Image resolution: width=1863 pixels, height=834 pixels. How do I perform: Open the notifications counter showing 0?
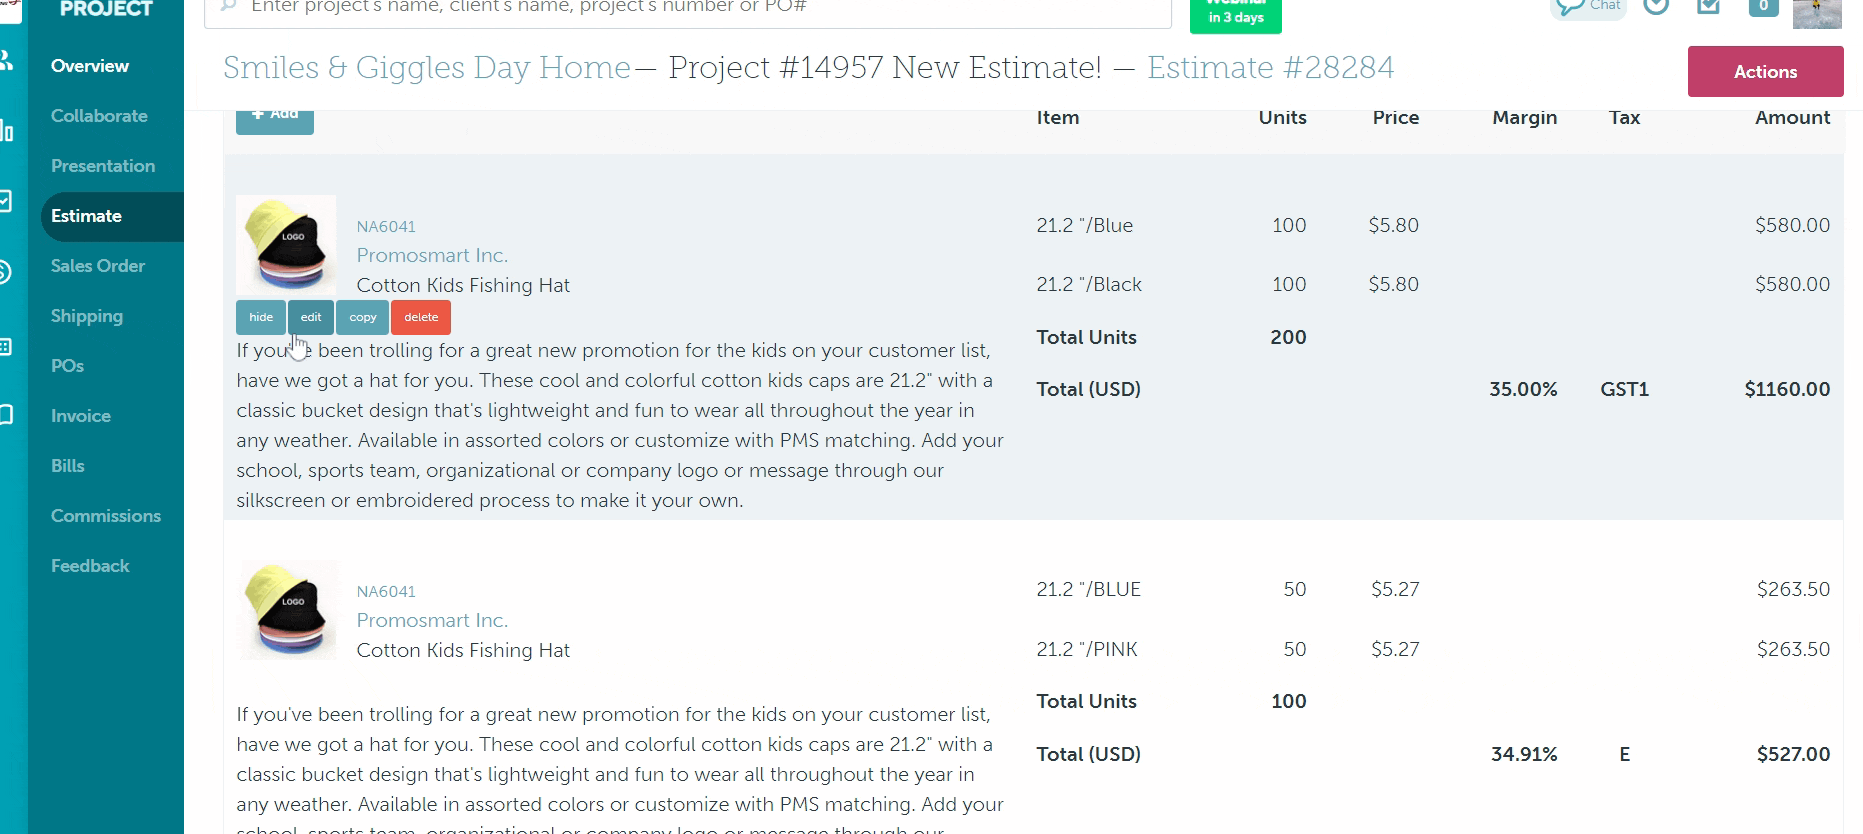point(1763,7)
